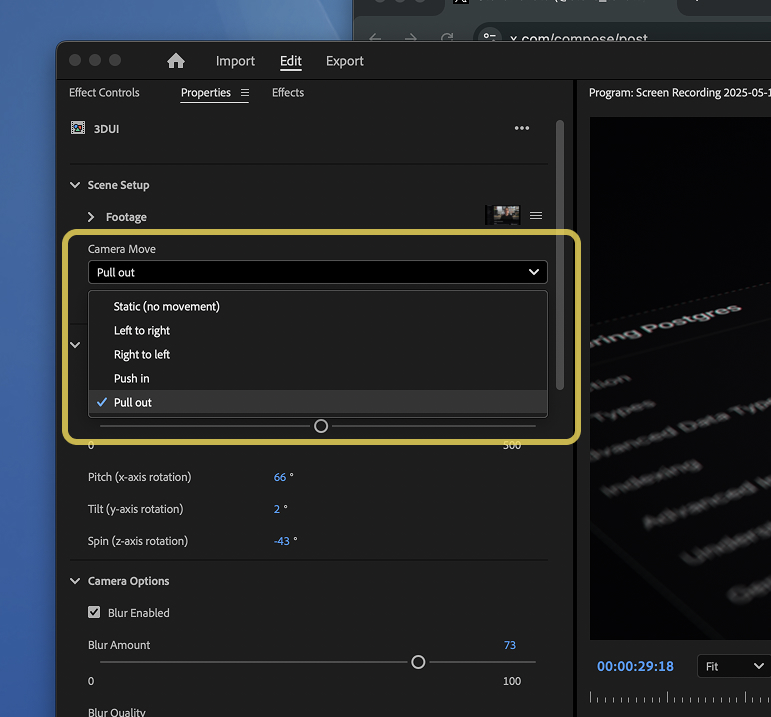
Task: Open the 3DUI more options menu
Action: [522, 128]
